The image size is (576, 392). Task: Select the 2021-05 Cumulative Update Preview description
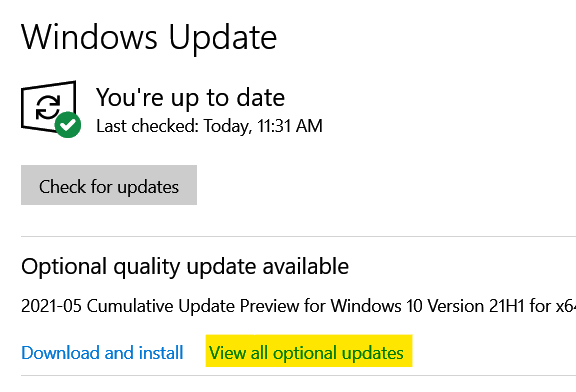tap(298, 306)
